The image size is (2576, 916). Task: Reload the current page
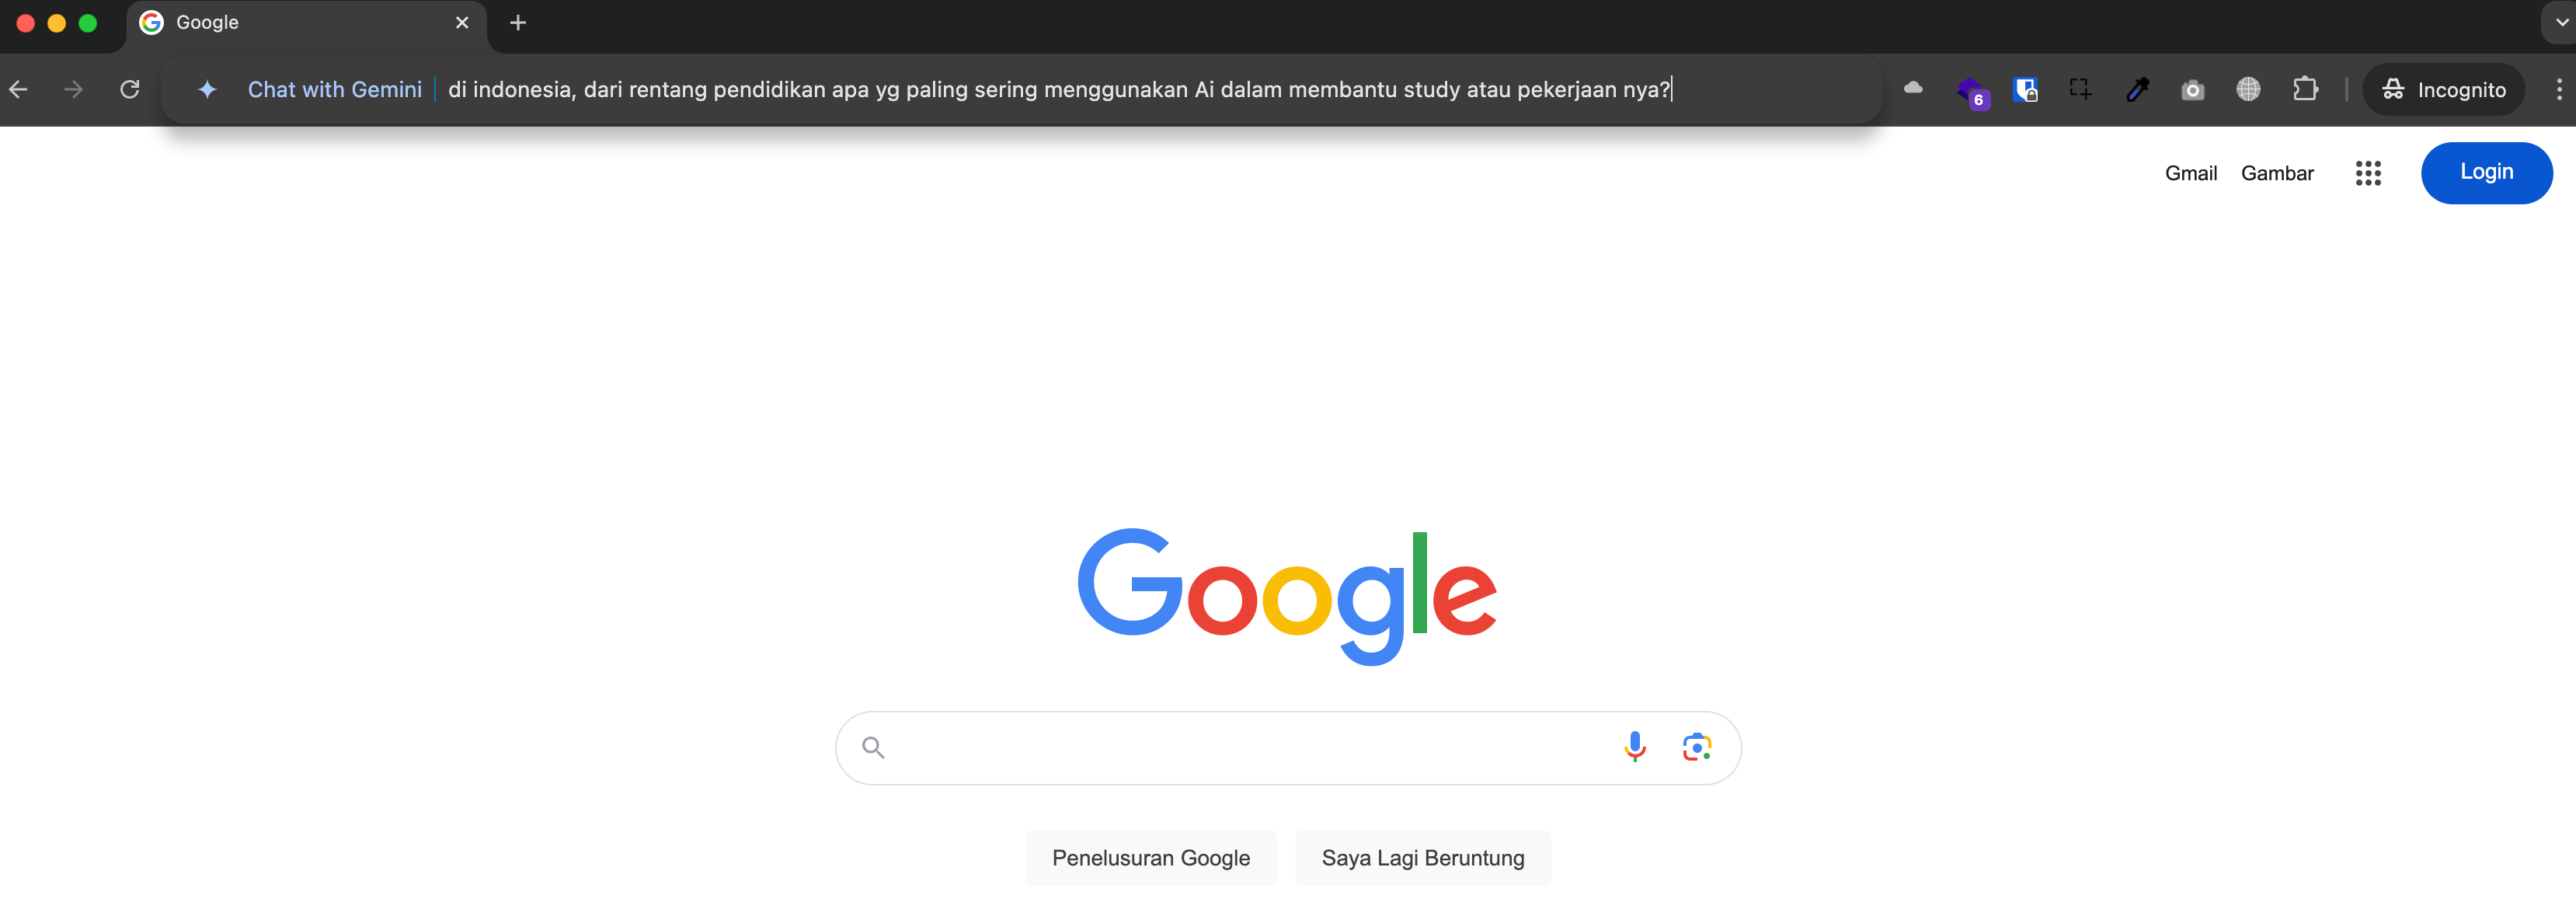point(129,89)
